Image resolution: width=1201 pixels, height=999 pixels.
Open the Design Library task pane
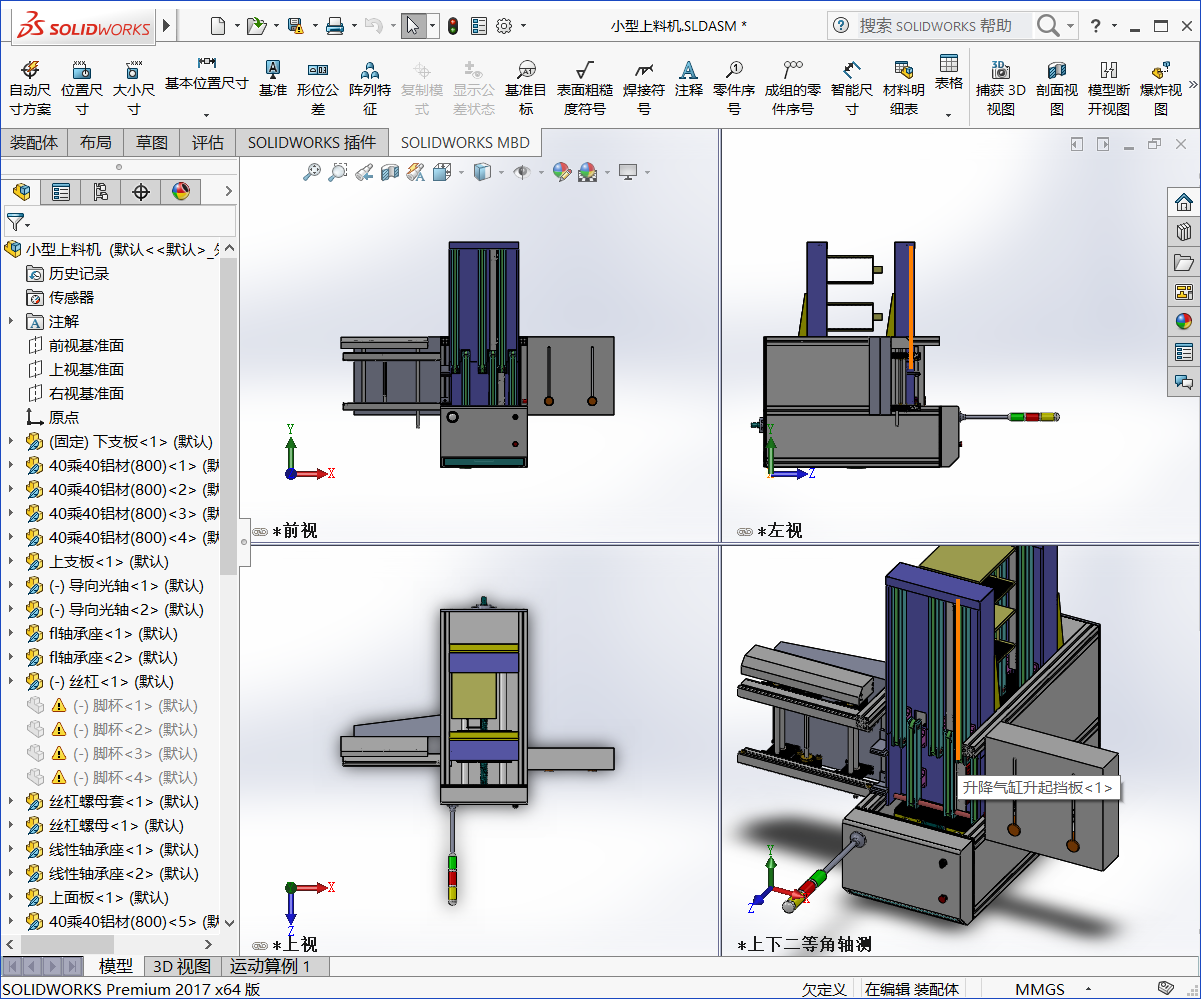click(x=1184, y=232)
